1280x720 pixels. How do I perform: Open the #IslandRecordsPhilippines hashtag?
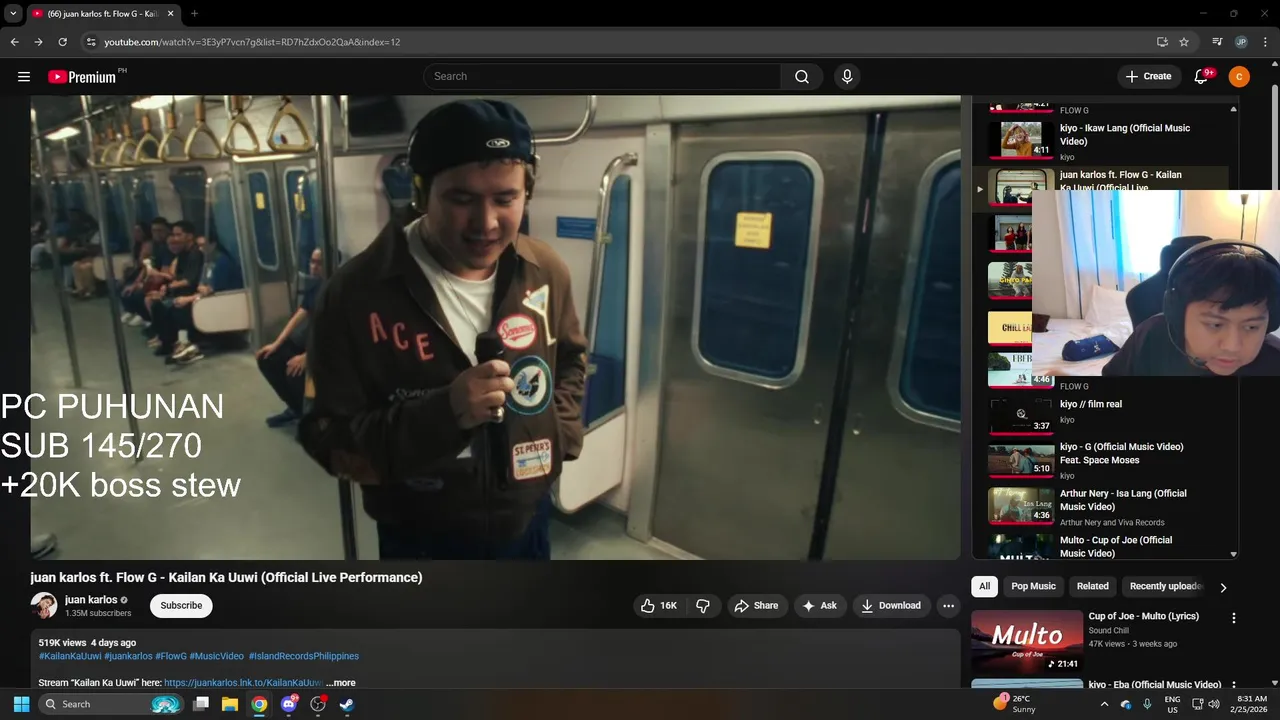(x=304, y=656)
